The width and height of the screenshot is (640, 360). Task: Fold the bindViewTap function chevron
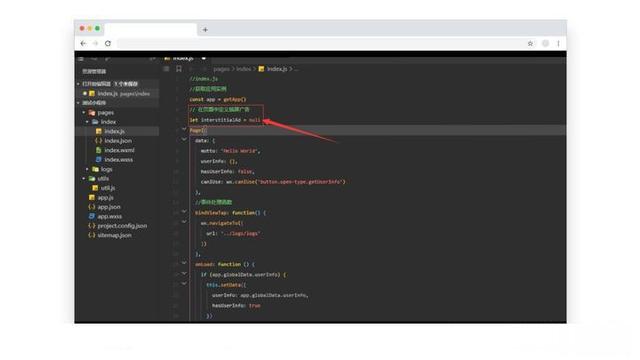coord(184,211)
